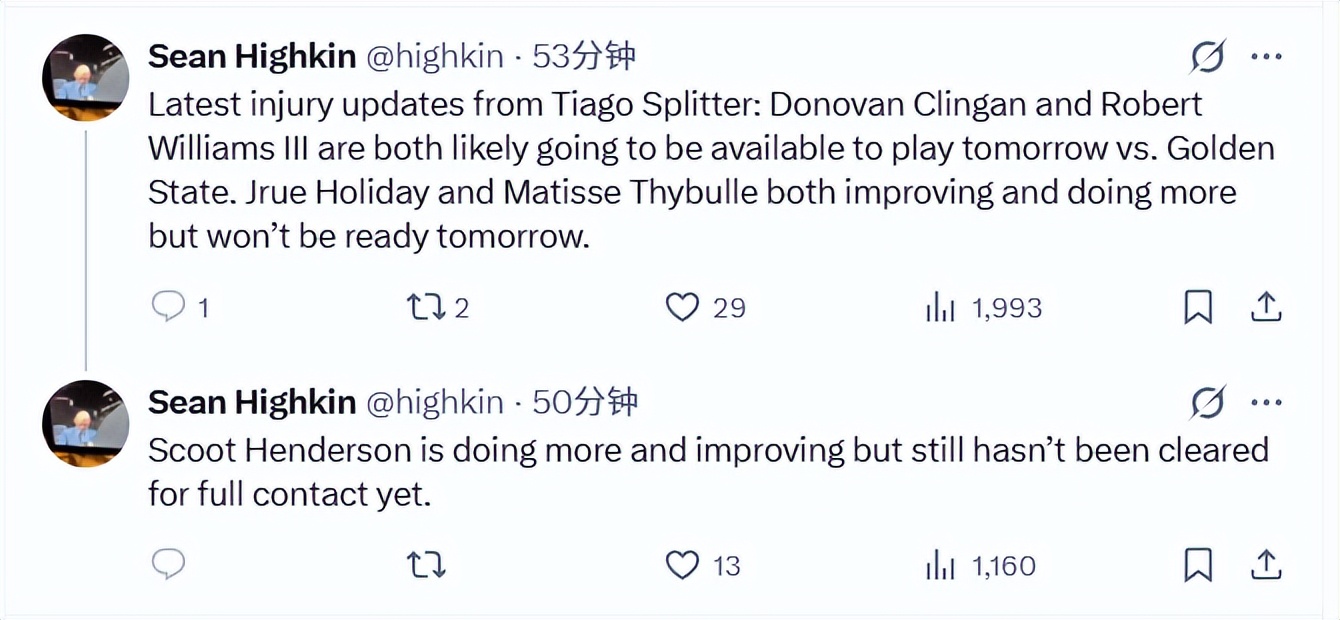The image size is (1340, 620).
Task: Bookmark the Golden State injury update tweet
Action: pos(1198,307)
